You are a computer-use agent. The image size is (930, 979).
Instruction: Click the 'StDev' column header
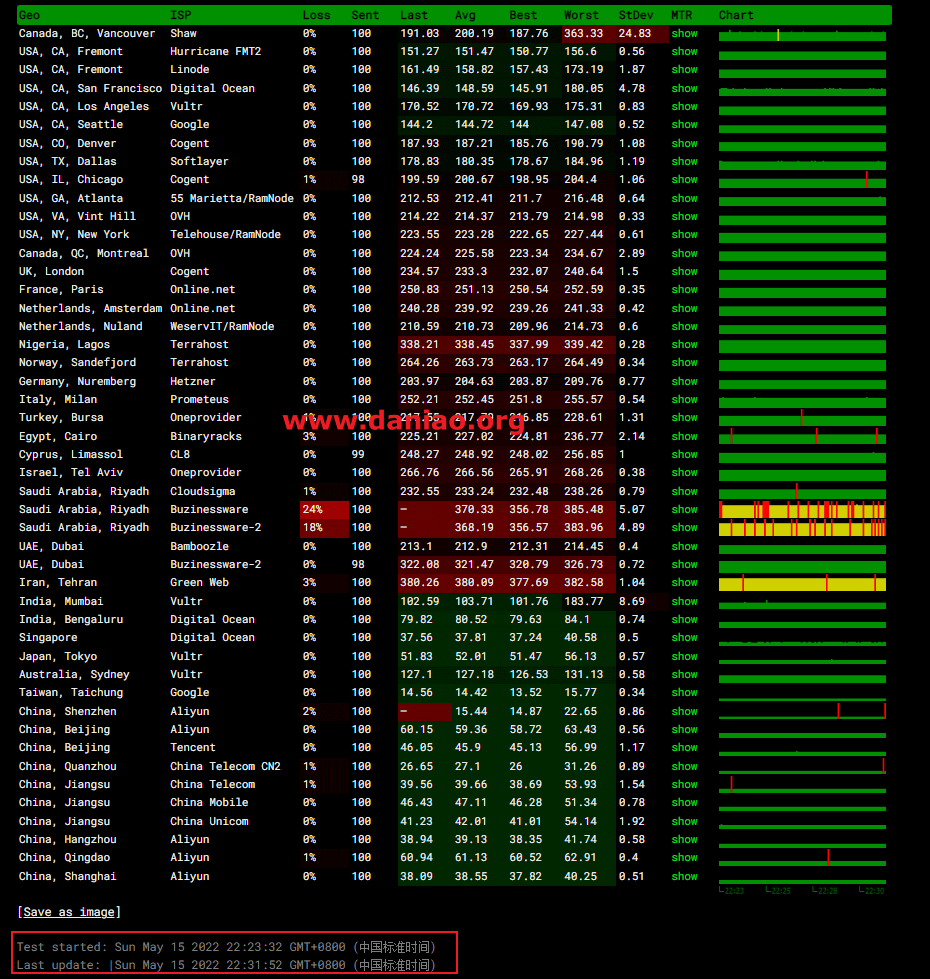636,15
